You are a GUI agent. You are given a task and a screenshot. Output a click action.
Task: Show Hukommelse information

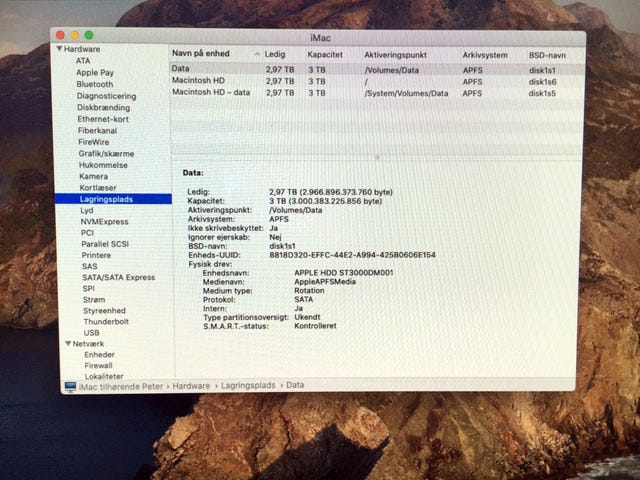click(103, 165)
